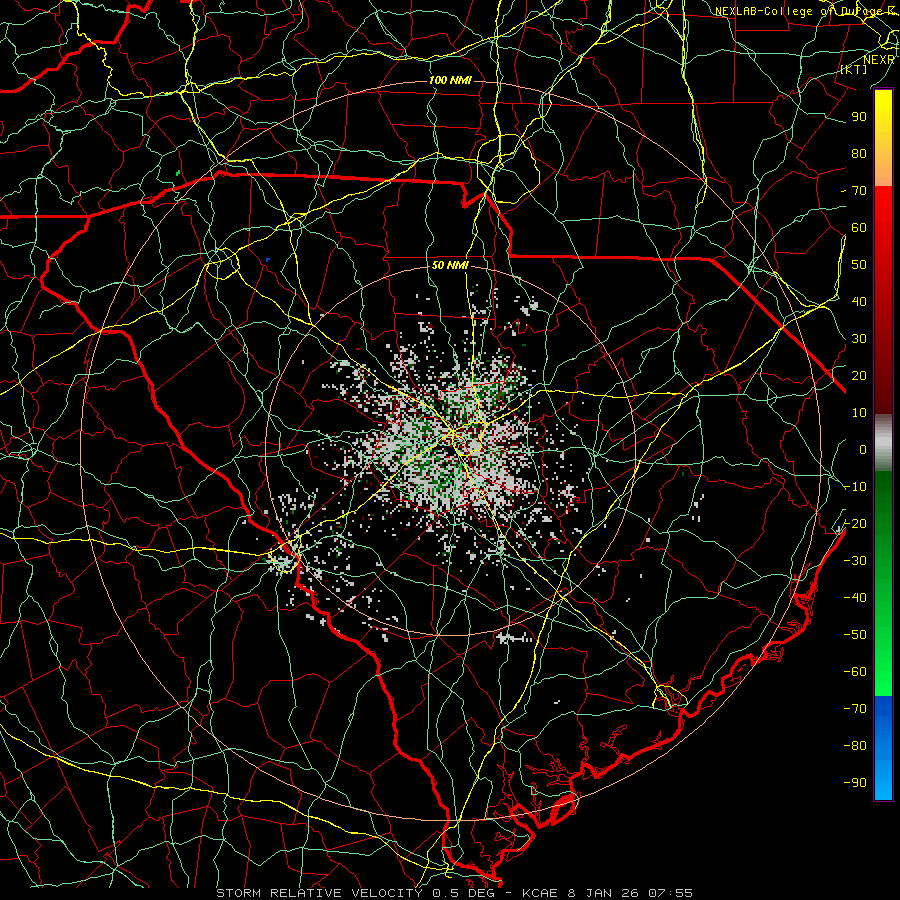Select the NEXLAB-College of DuPage header text
Viewport: 900px width, 900px height.
tap(807, 11)
